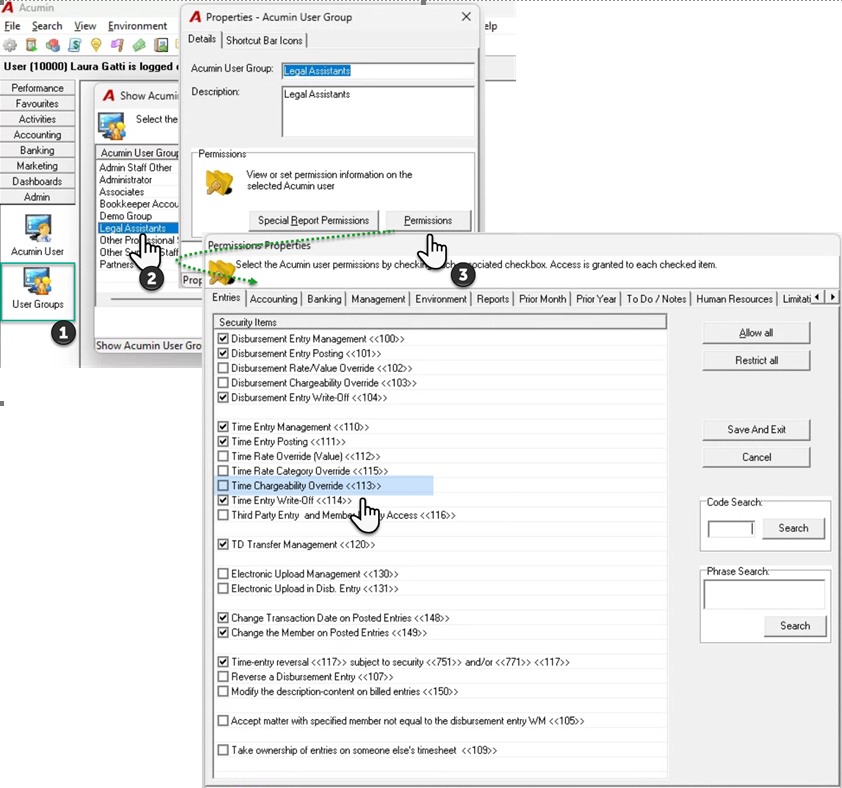Click Save And Exit button
This screenshot has height=788, width=842.
click(756, 430)
